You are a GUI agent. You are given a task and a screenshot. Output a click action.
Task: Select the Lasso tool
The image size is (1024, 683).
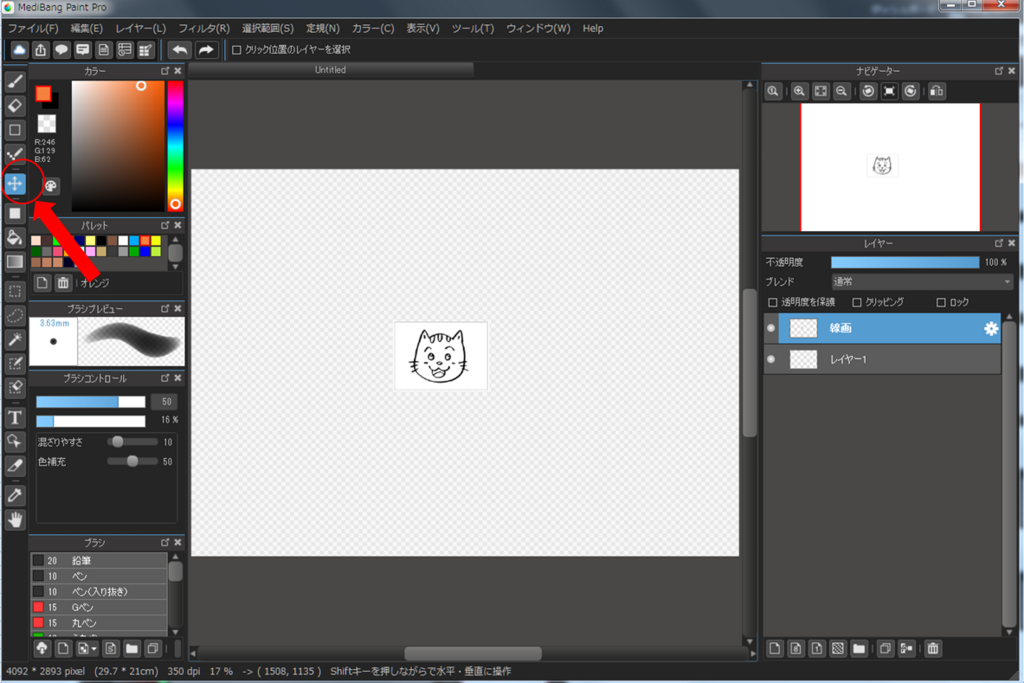(x=15, y=315)
